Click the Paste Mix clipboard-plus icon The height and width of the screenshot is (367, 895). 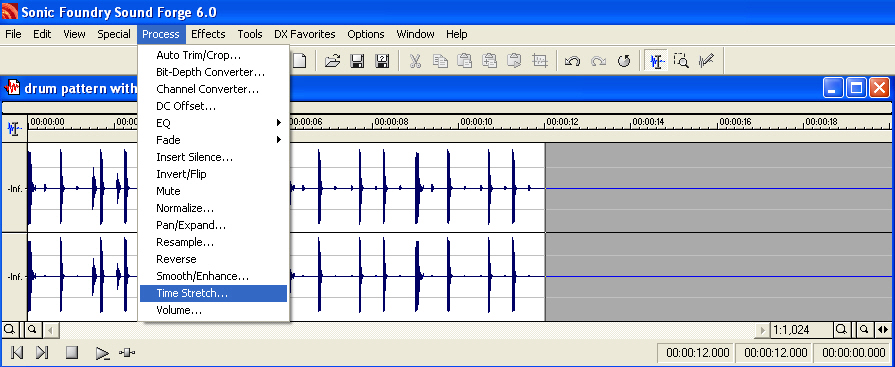coord(490,61)
